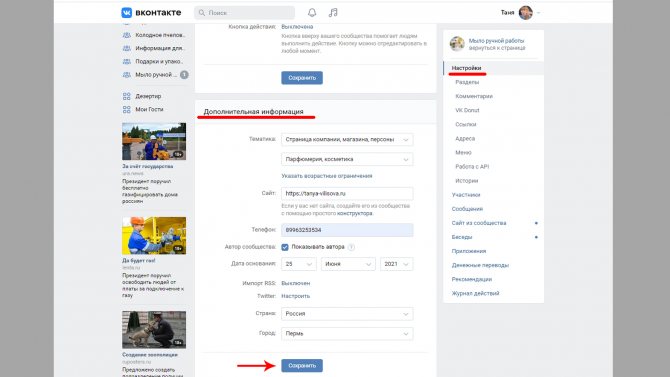Click the apps icon beside Мои Гости
The image size is (670, 377).
(x=126, y=109)
